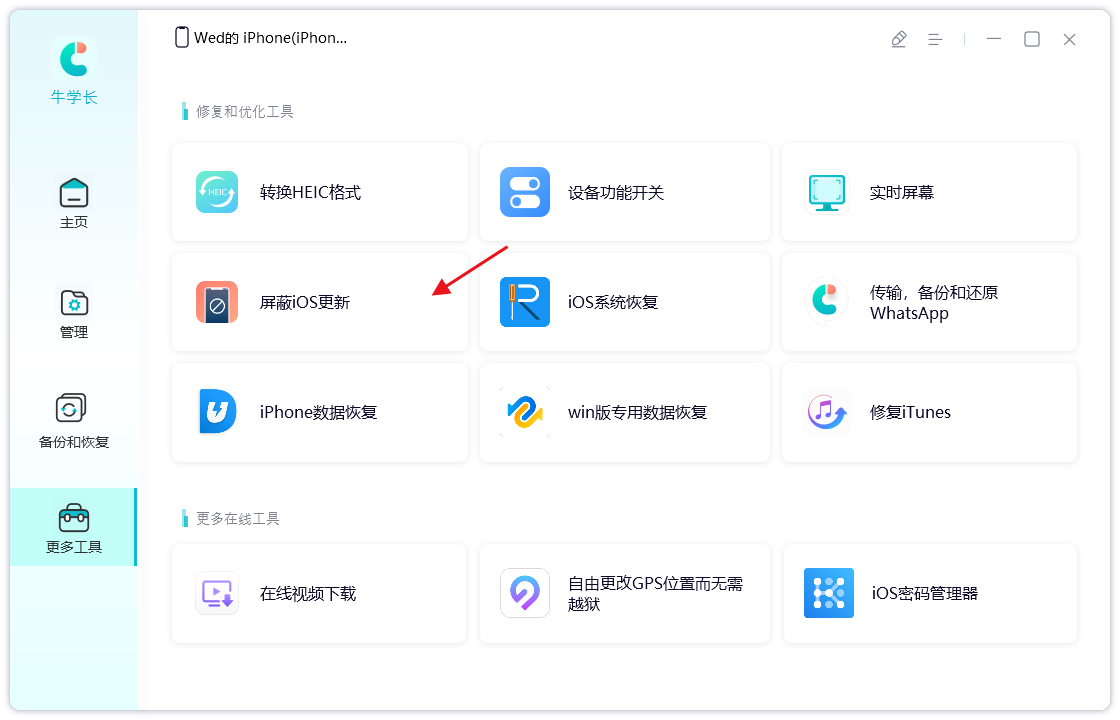Viewport: 1120px width, 720px height.
Task: Edit the device name with pencil icon
Action: pyautogui.click(x=898, y=38)
